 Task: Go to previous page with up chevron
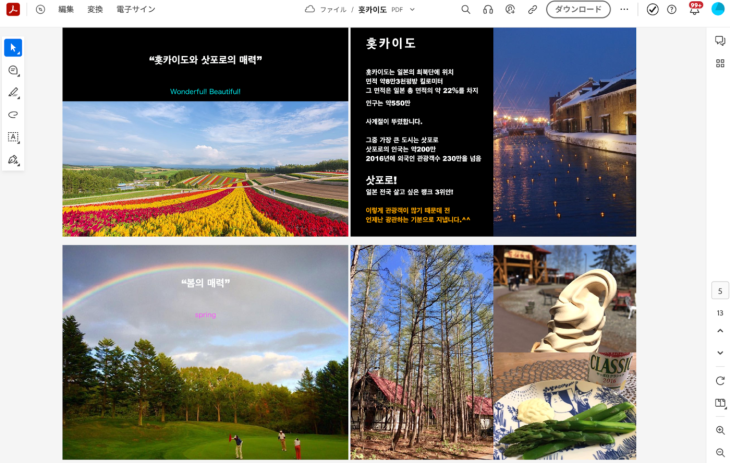pos(720,335)
